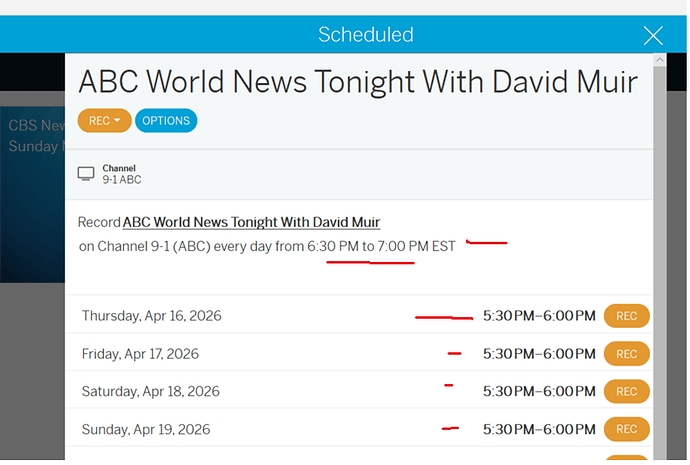
Task: Select the 'Friday, Apr 17, 2026' text
Action: tap(140, 354)
